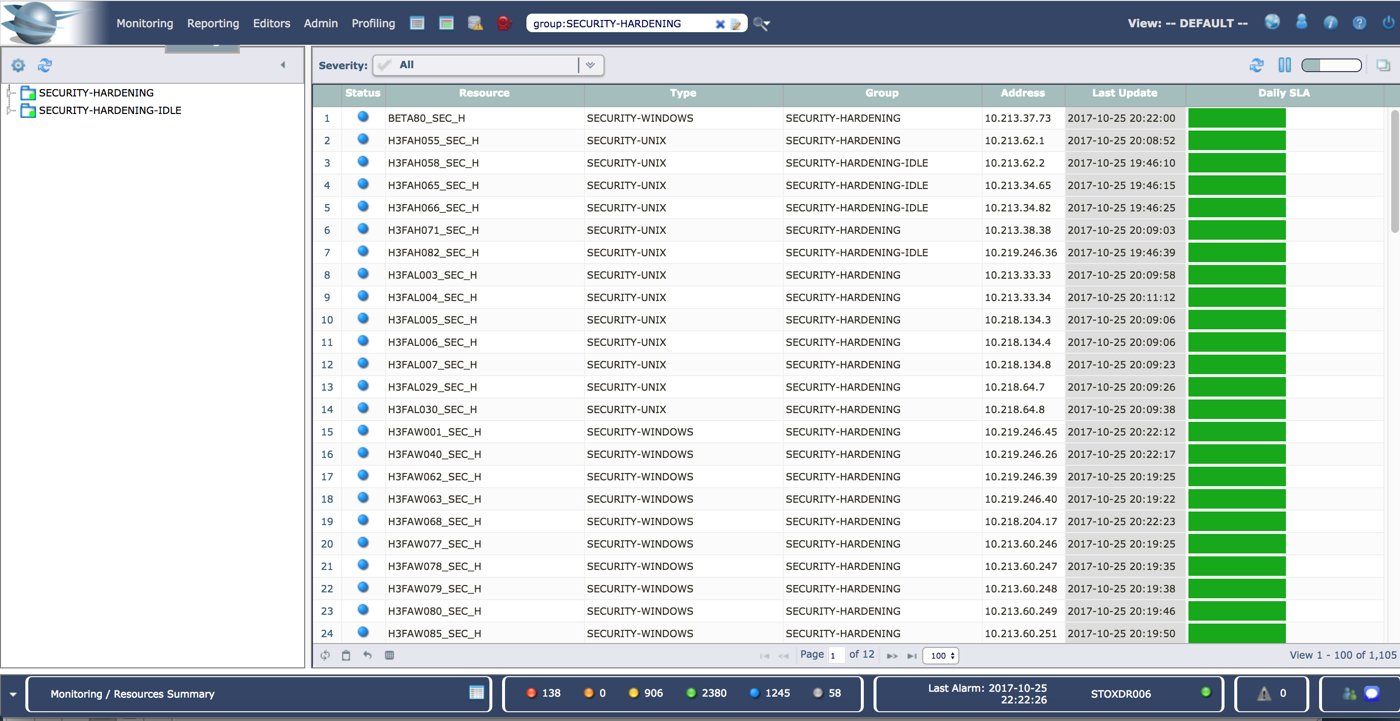Open the Severity dropdown
This screenshot has width=1400, height=721.
[488, 65]
